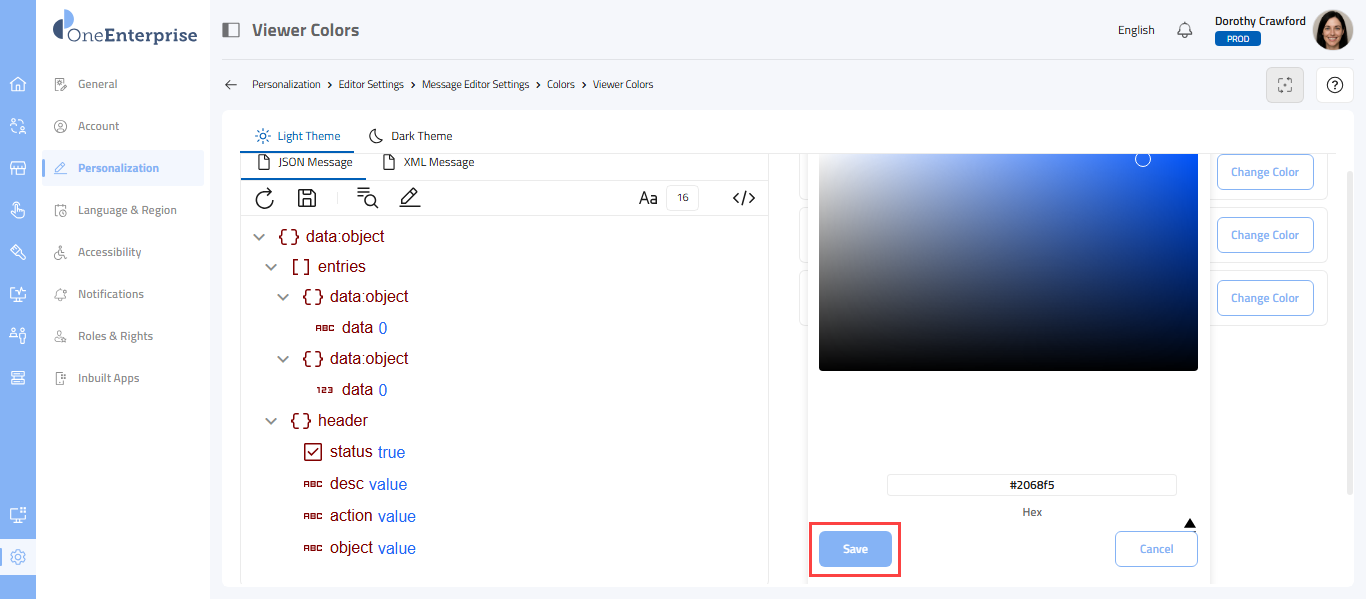Image resolution: width=1366 pixels, height=599 pixels.
Task: Click the search list icon in toolbar
Action: 367,198
